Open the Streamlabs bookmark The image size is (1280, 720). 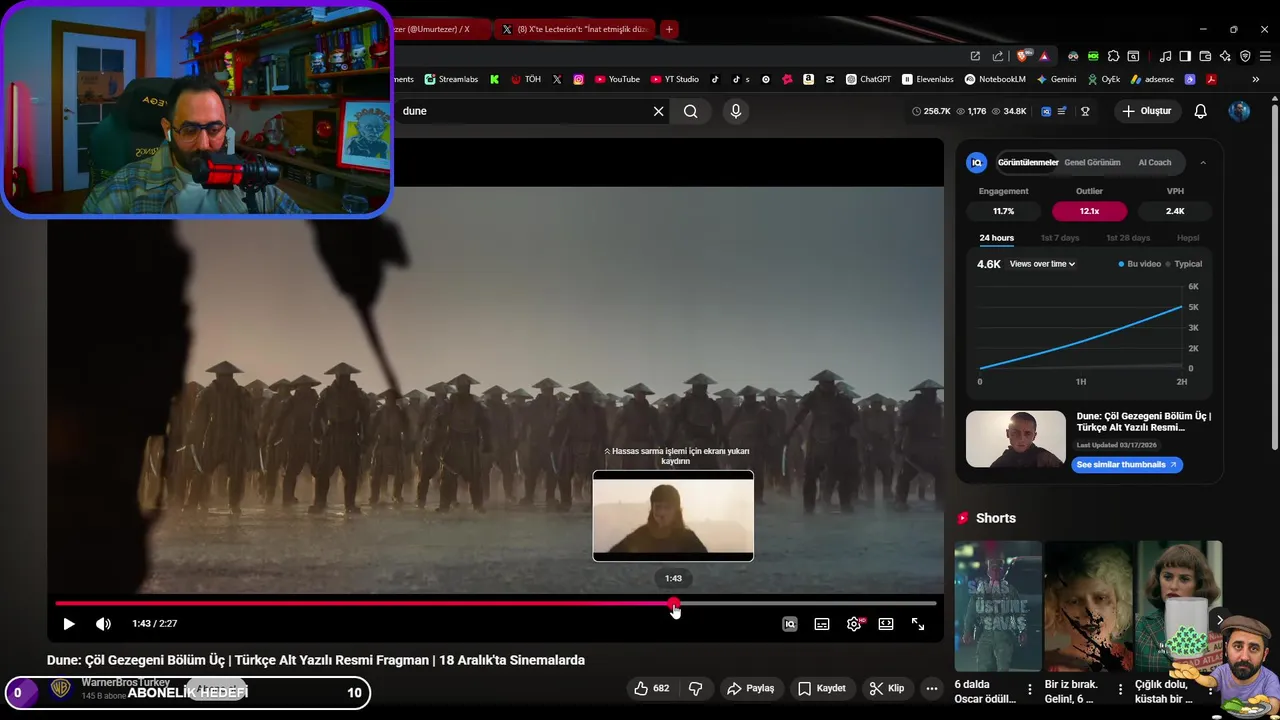click(451, 79)
